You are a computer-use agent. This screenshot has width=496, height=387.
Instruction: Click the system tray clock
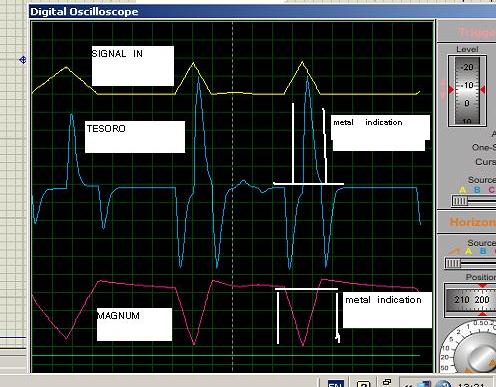tap(471, 384)
